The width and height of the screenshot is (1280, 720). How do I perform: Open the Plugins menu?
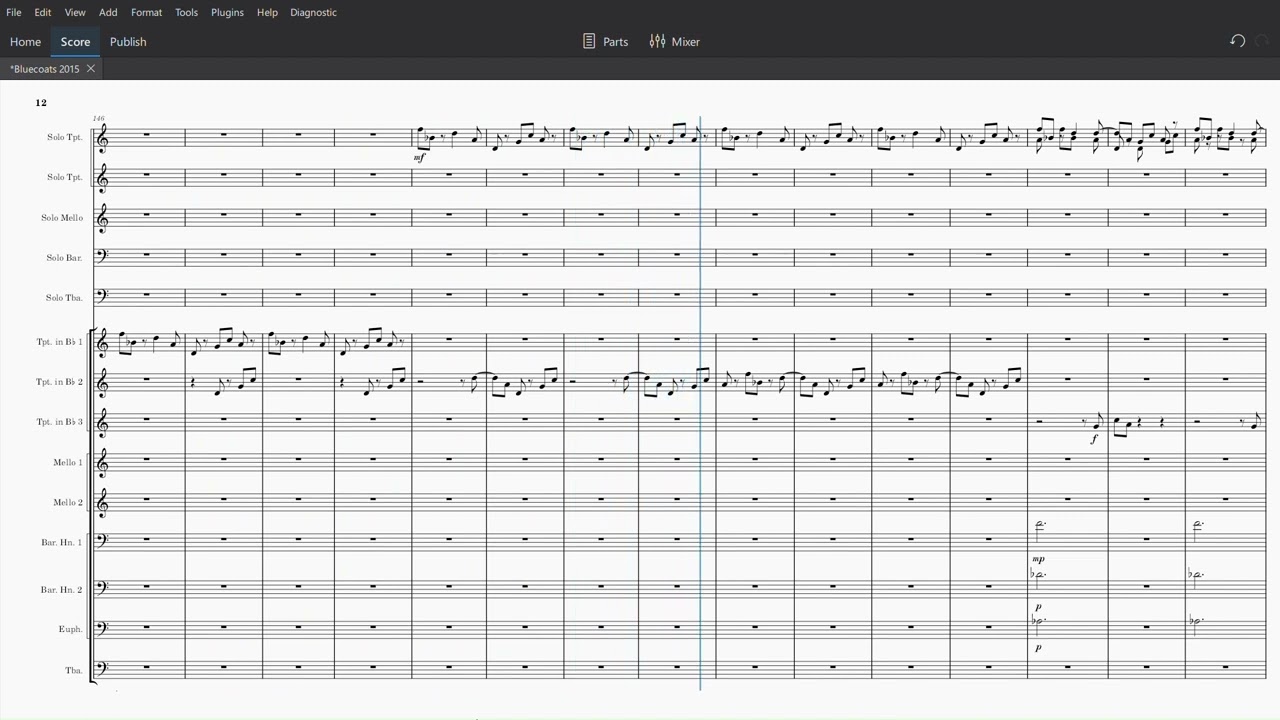(x=227, y=12)
